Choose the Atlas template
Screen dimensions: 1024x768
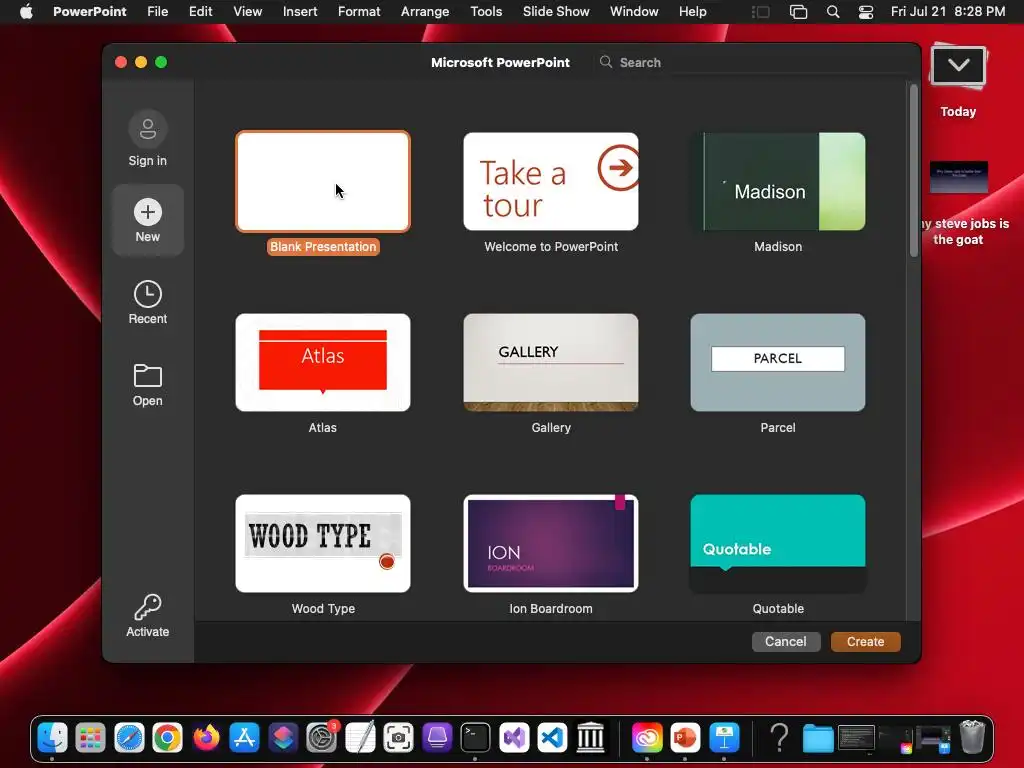(x=323, y=362)
